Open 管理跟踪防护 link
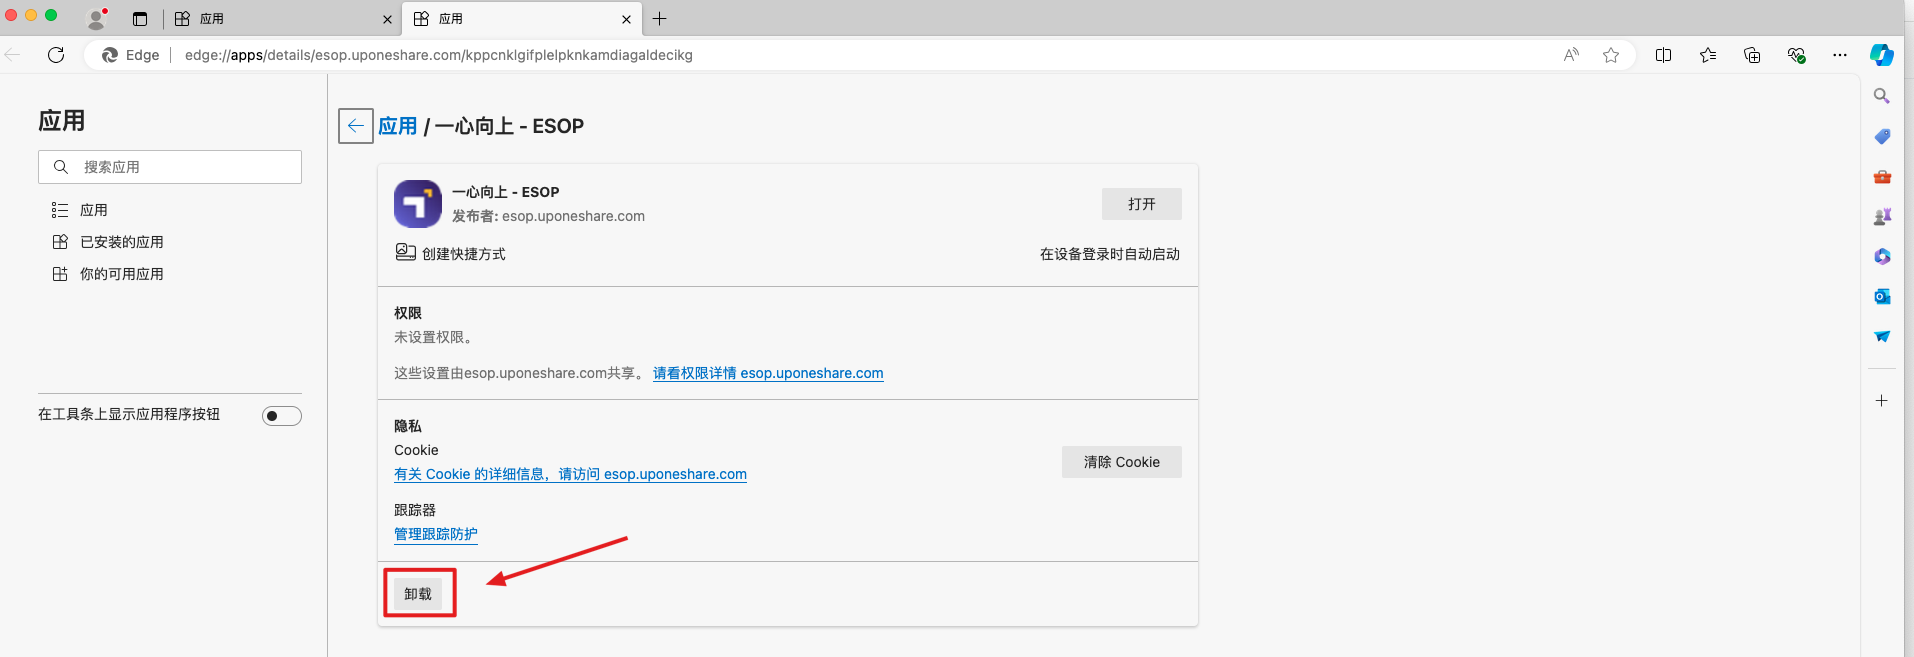Screen dimensions: 1914x657 point(436,534)
